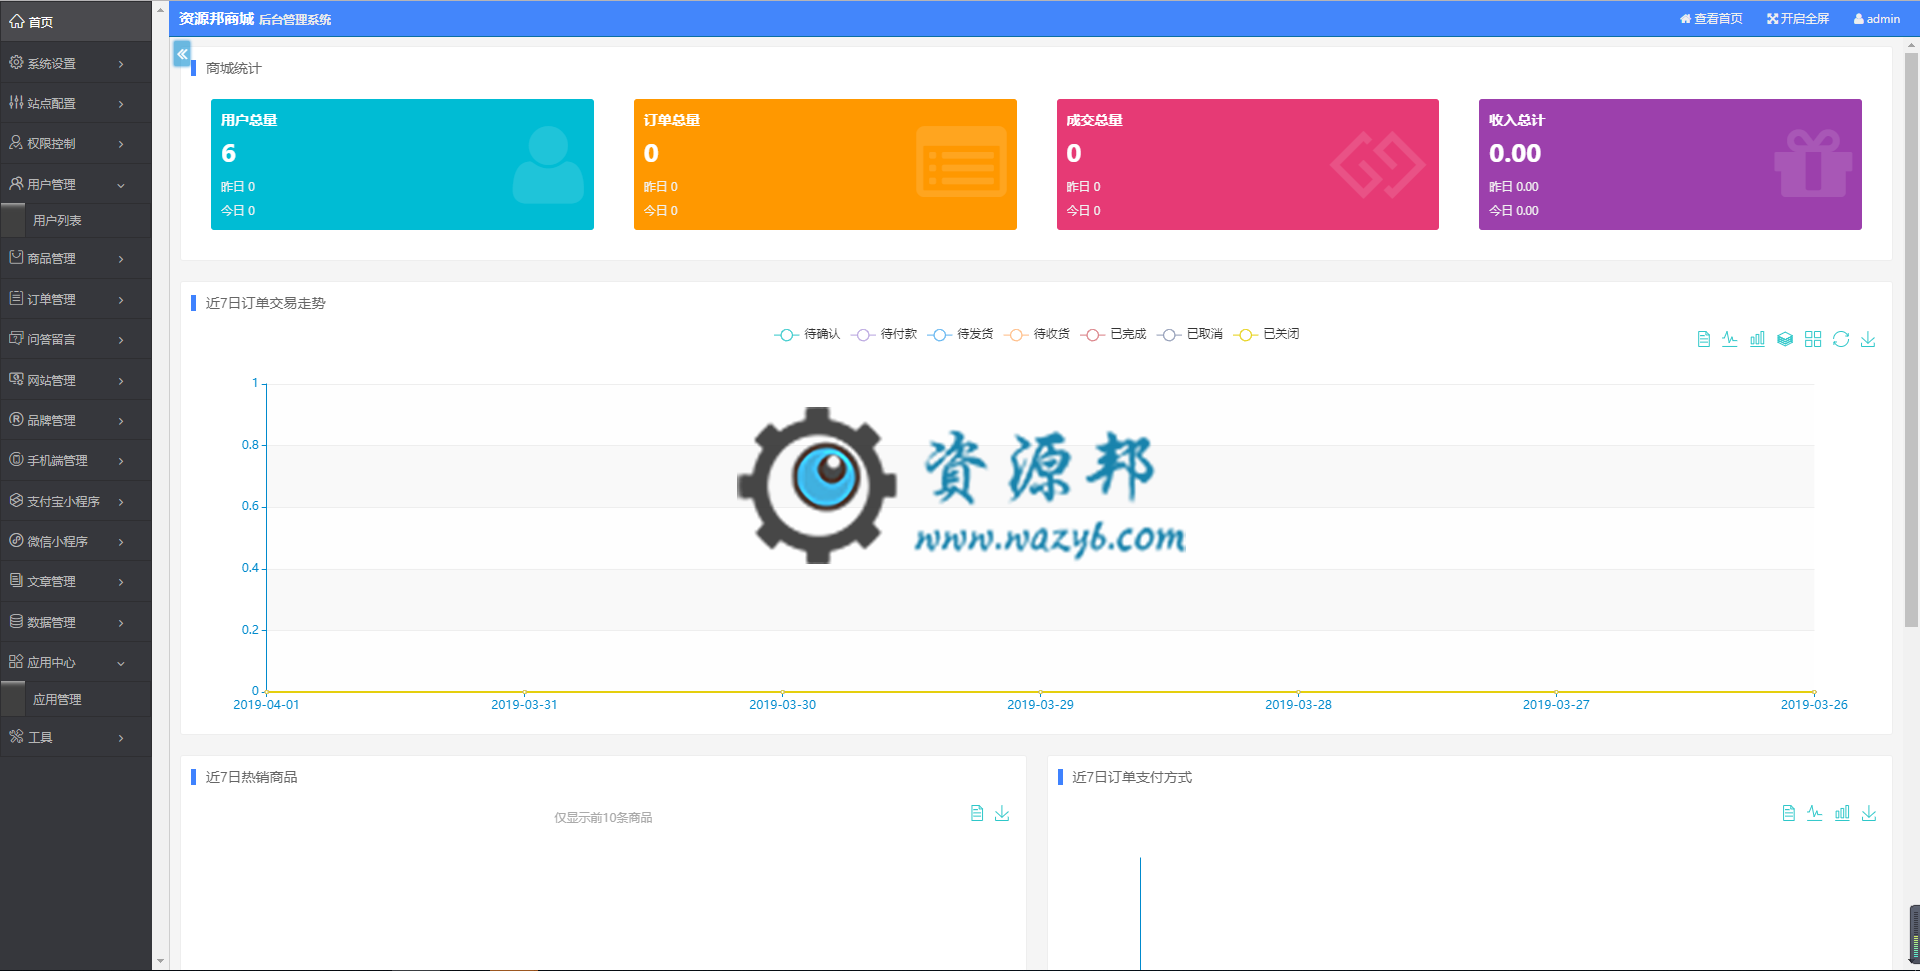Switch order trend chart to bar type

click(1757, 340)
